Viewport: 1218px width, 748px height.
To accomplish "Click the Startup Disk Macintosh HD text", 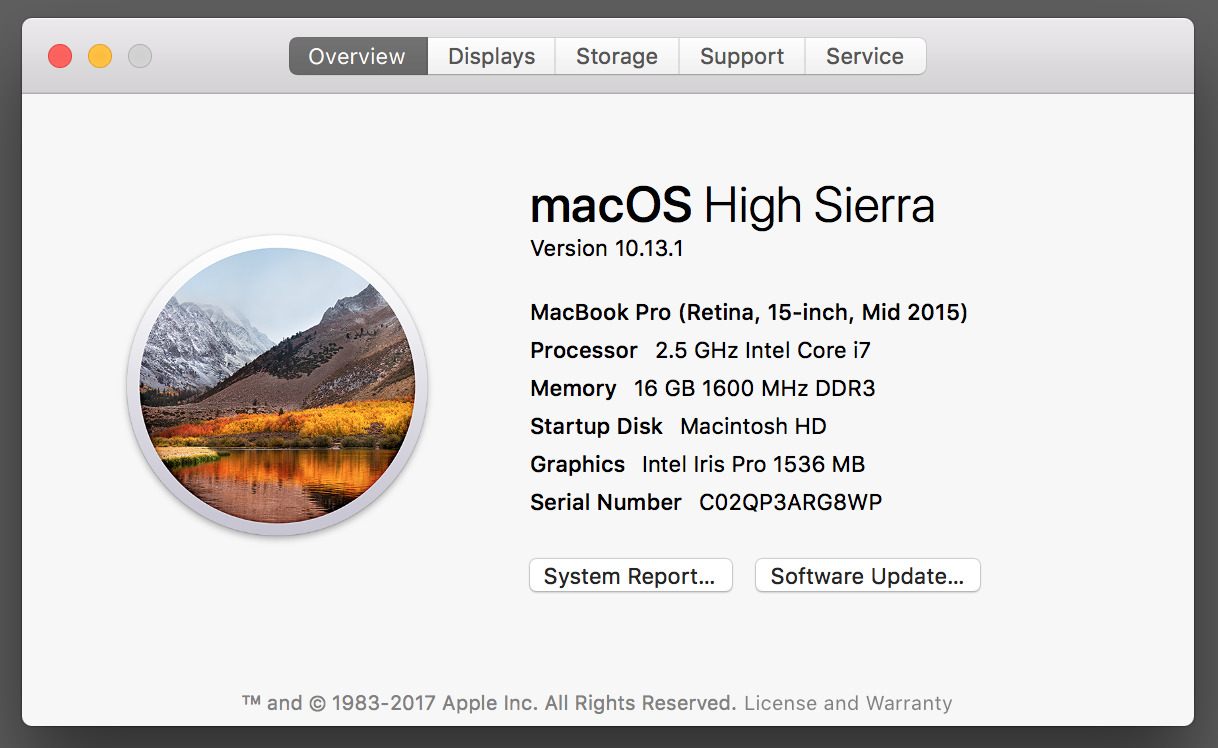I will click(x=753, y=426).
